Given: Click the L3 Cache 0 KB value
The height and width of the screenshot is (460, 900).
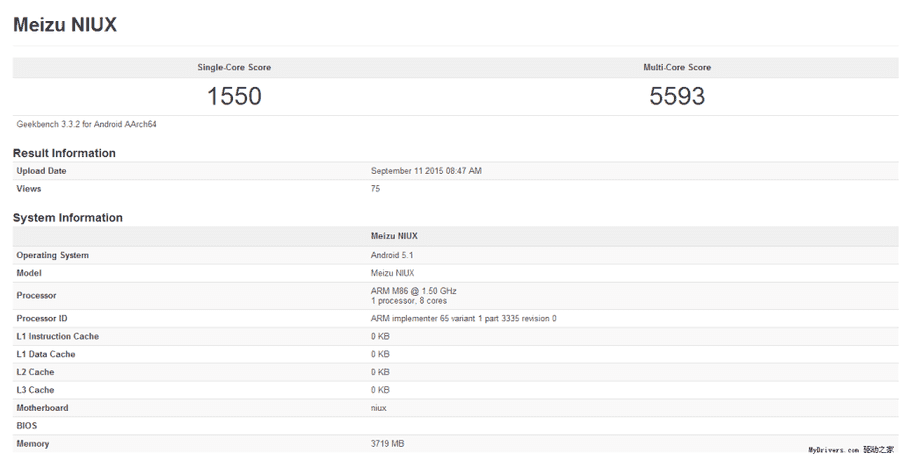Looking at the screenshot, I should (x=380, y=389).
